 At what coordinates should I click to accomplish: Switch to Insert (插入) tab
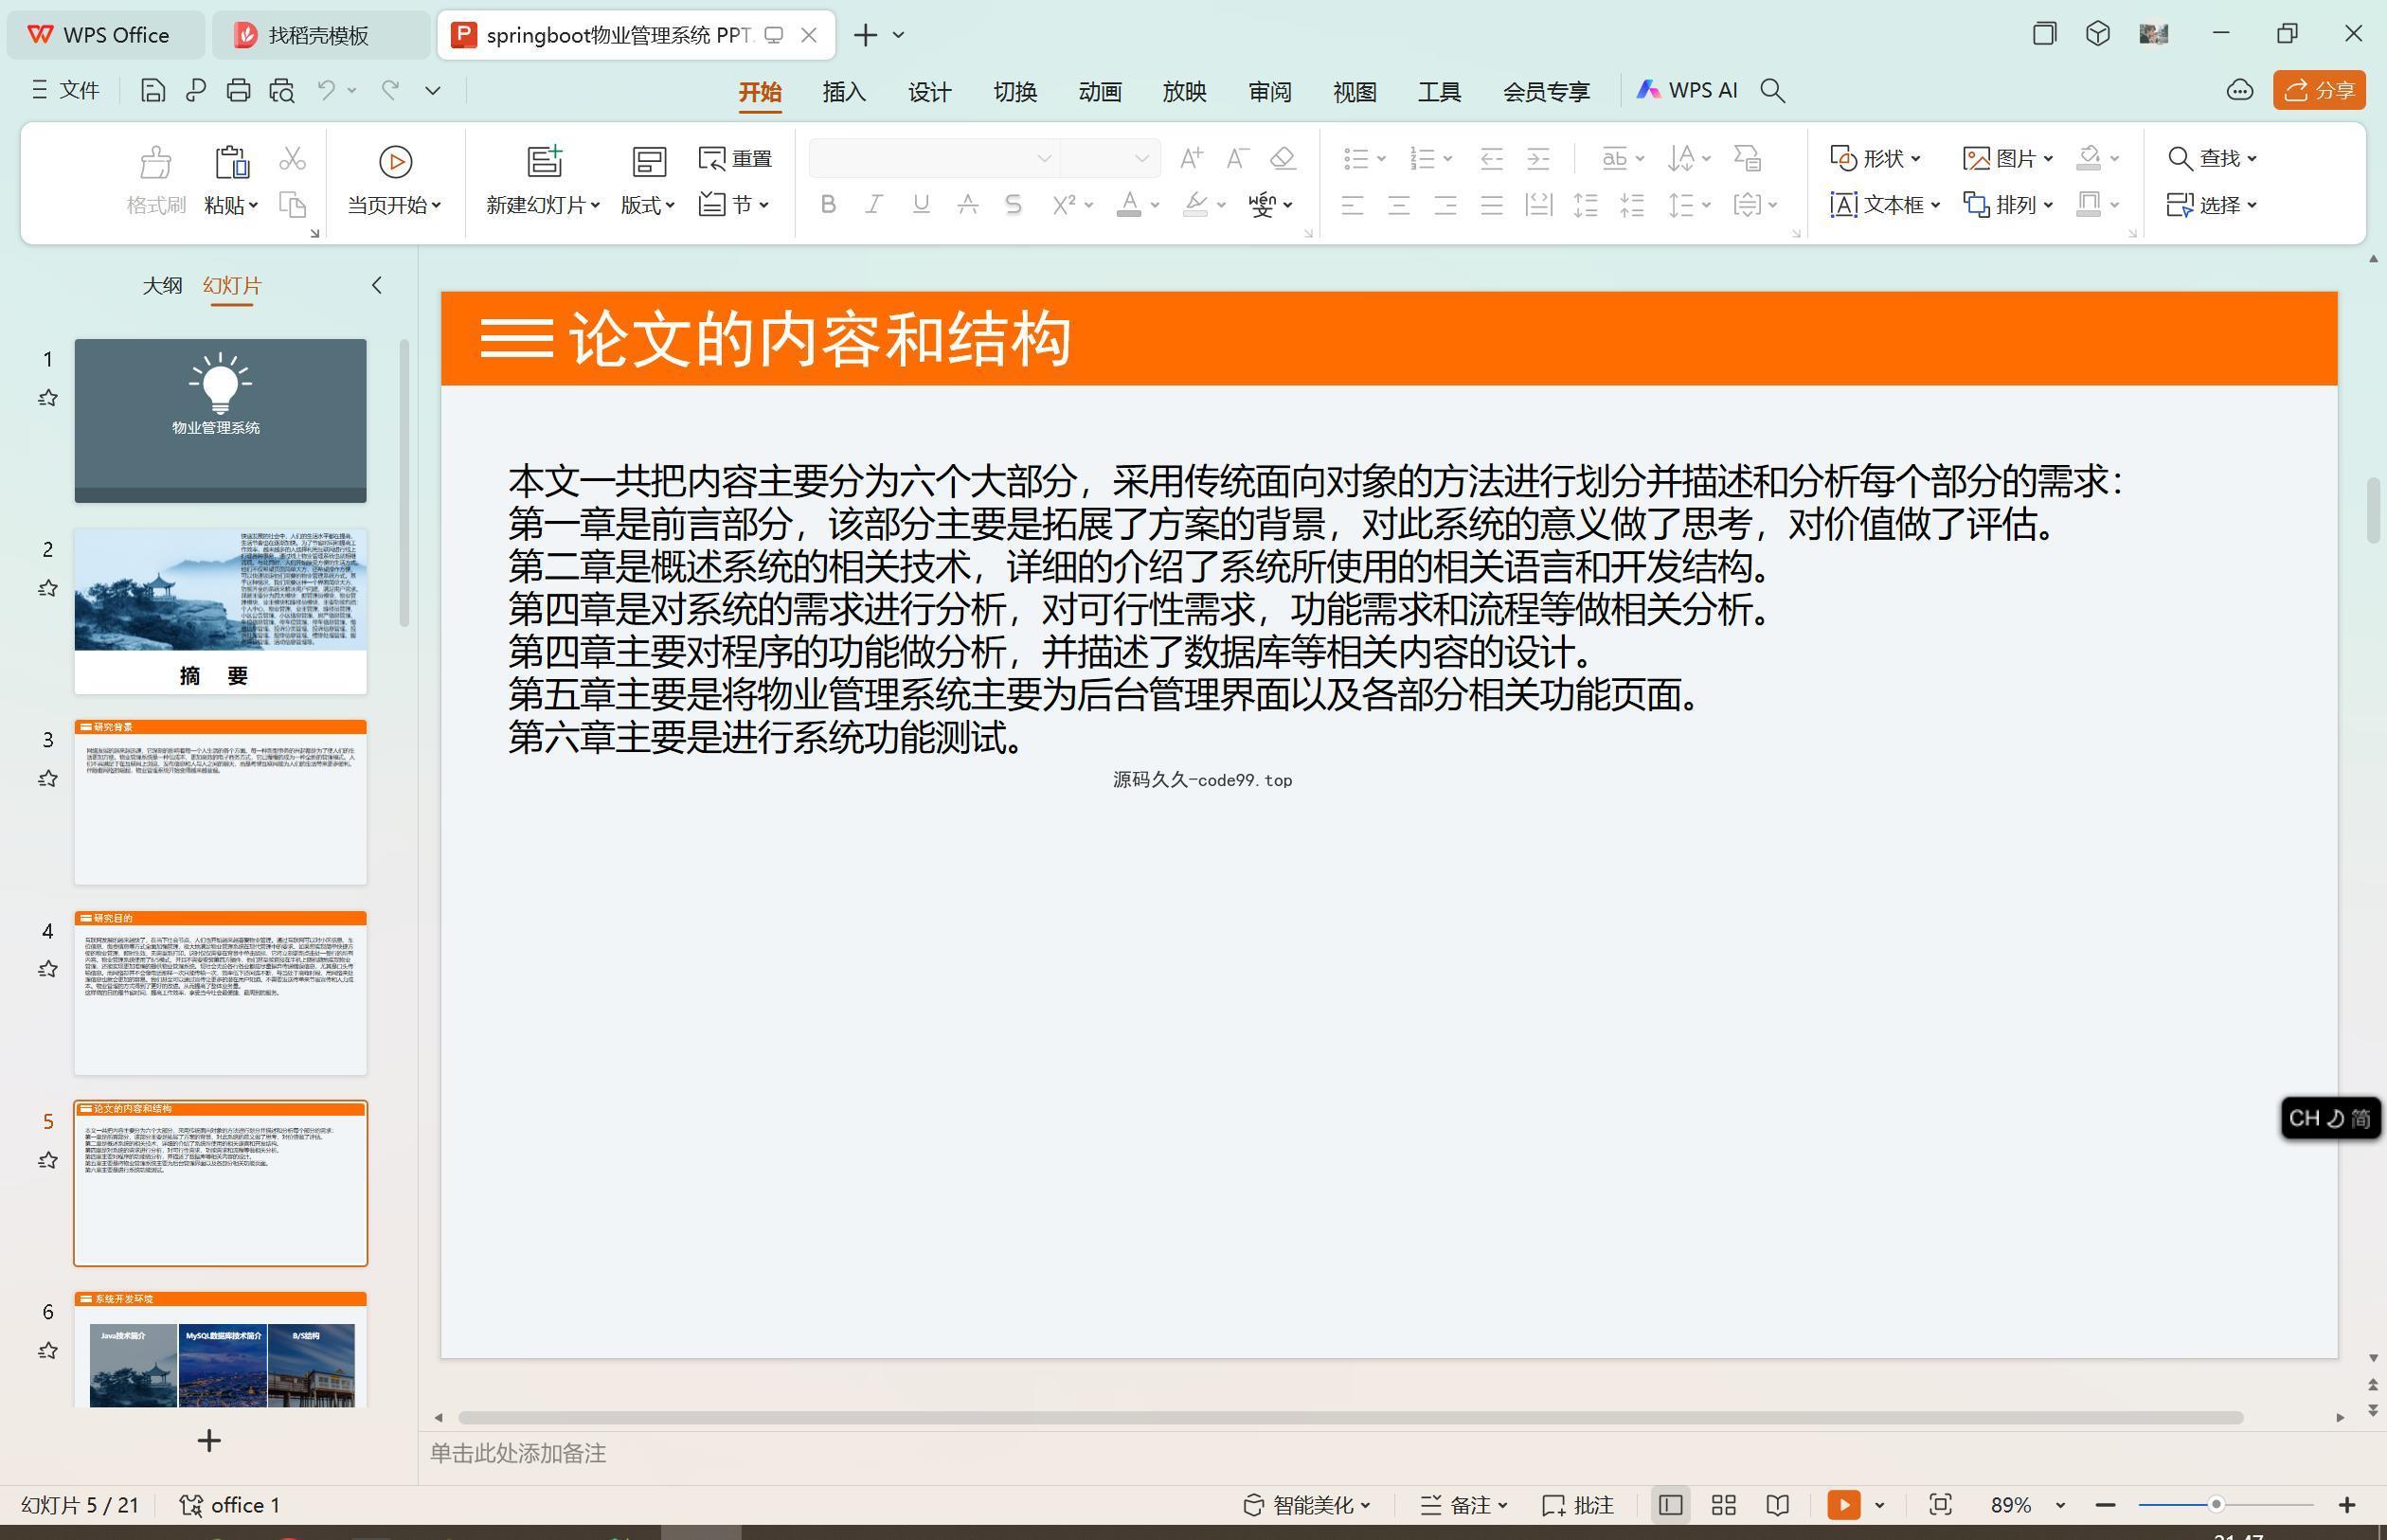pos(844,92)
